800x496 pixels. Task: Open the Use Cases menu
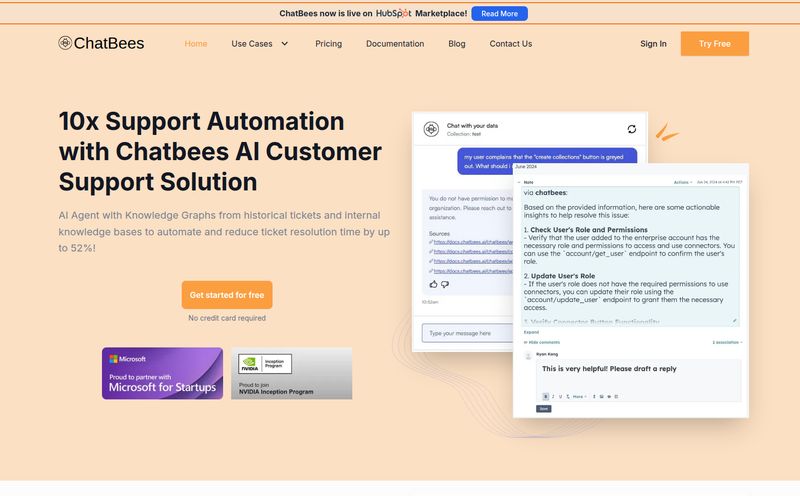coord(252,44)
